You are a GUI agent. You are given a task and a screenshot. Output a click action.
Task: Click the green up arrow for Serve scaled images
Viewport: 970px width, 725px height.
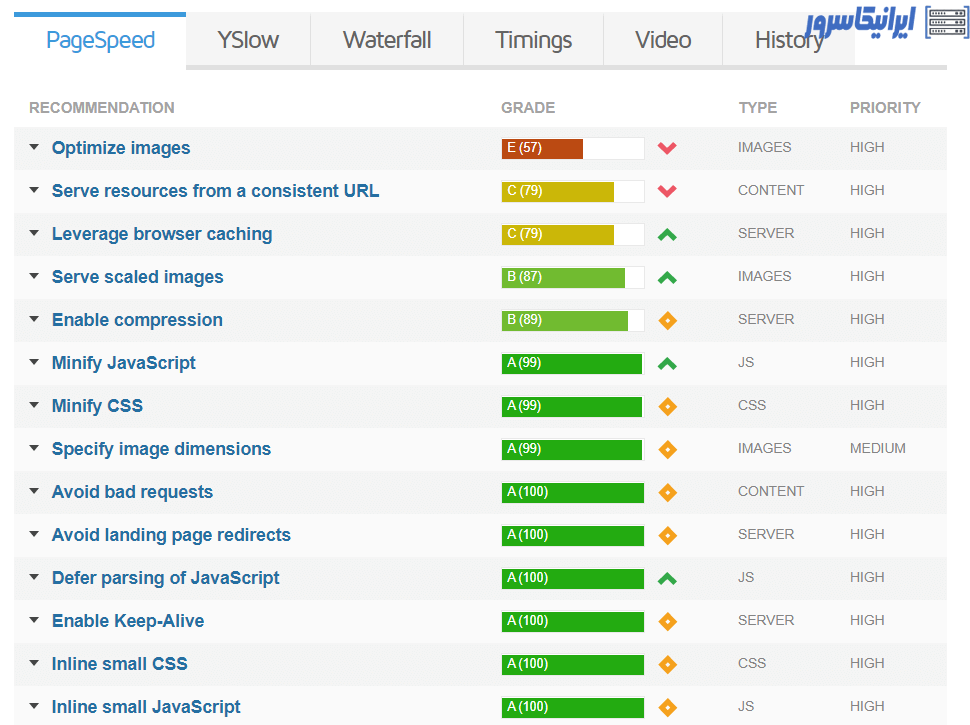[x=667, y=277]
